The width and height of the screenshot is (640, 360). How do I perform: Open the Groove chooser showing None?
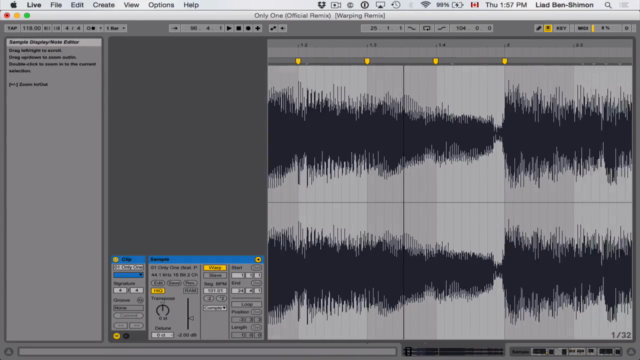coord(128,308)
